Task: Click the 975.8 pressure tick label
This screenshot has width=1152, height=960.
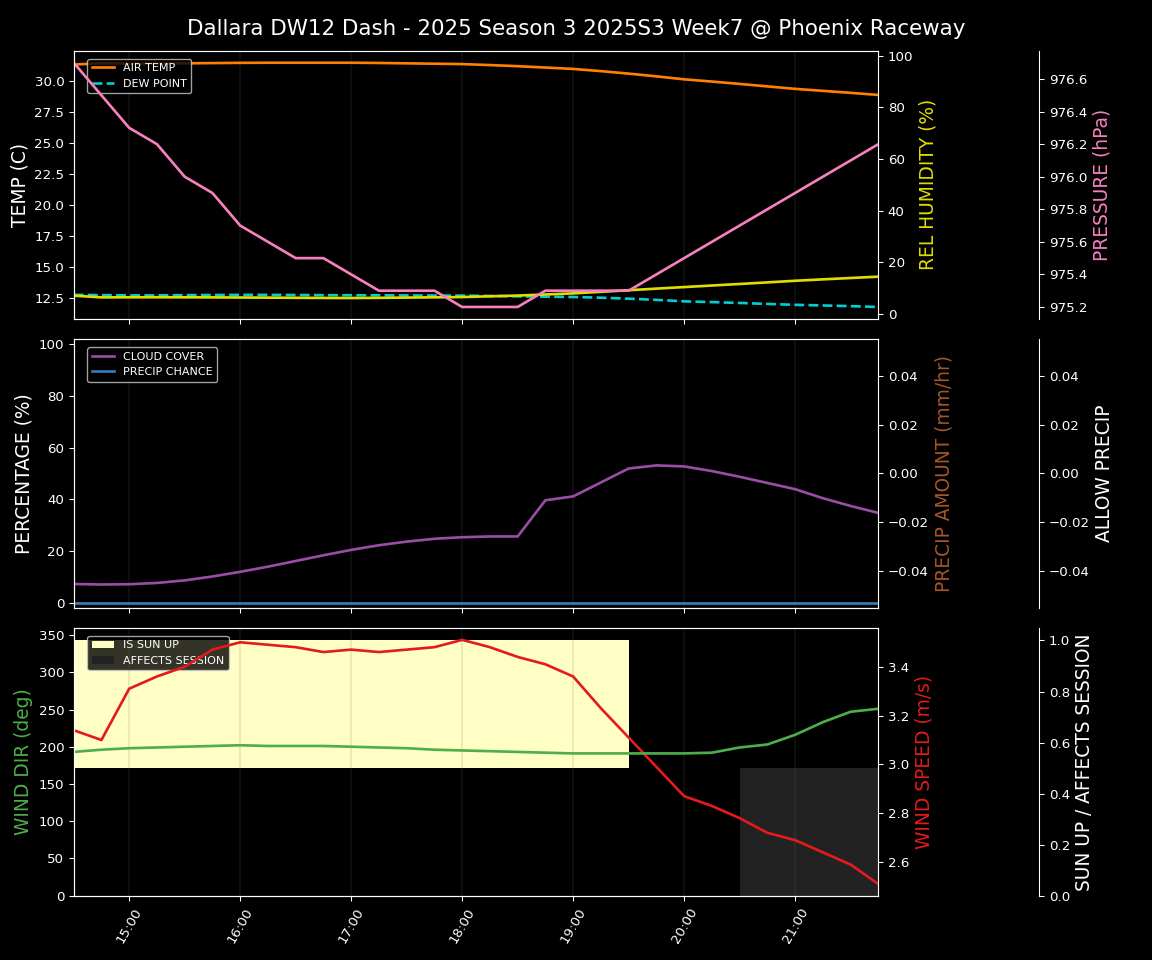Action: point(1068,210)
